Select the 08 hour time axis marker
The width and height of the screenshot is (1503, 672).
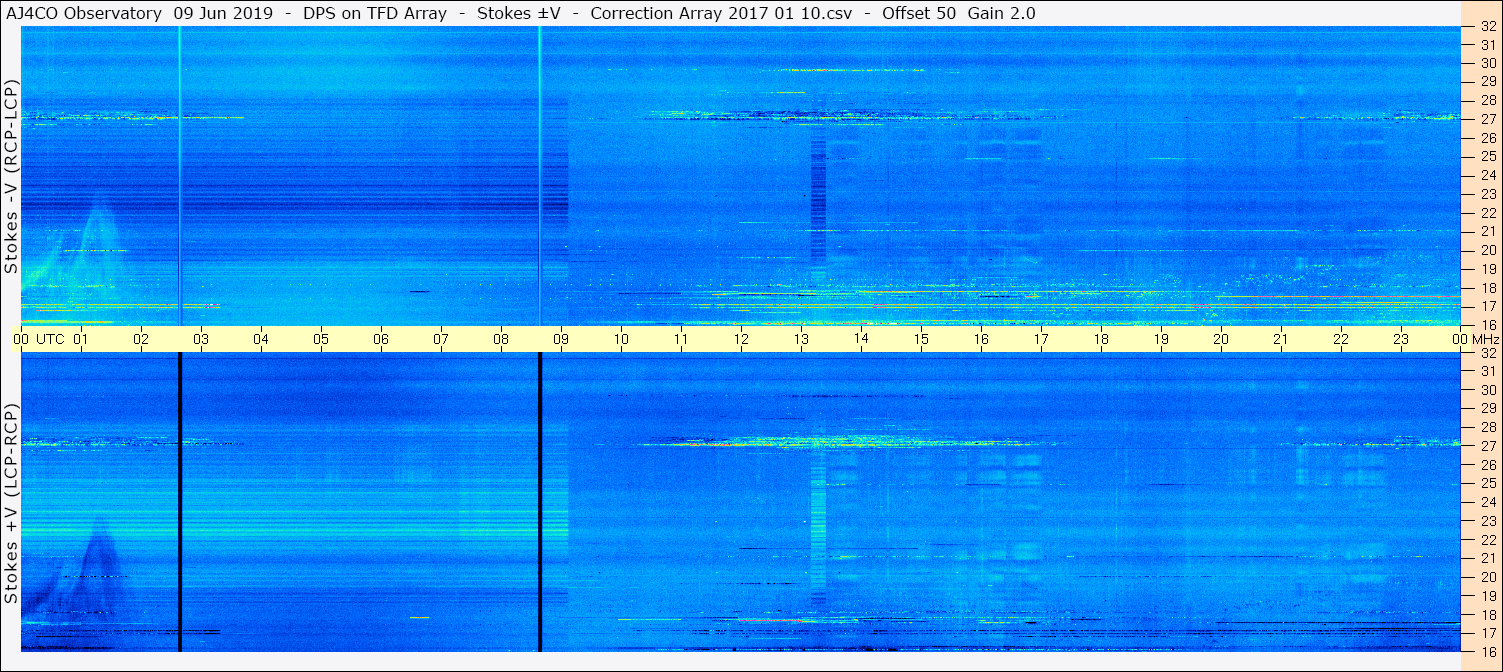pos(501,339)
